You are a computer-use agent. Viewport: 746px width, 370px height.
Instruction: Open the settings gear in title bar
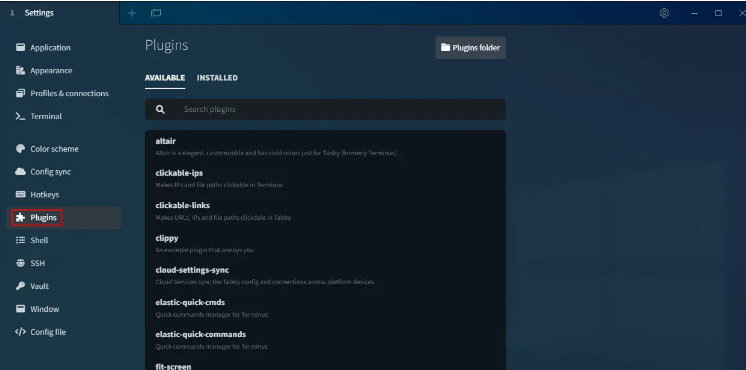664,13
